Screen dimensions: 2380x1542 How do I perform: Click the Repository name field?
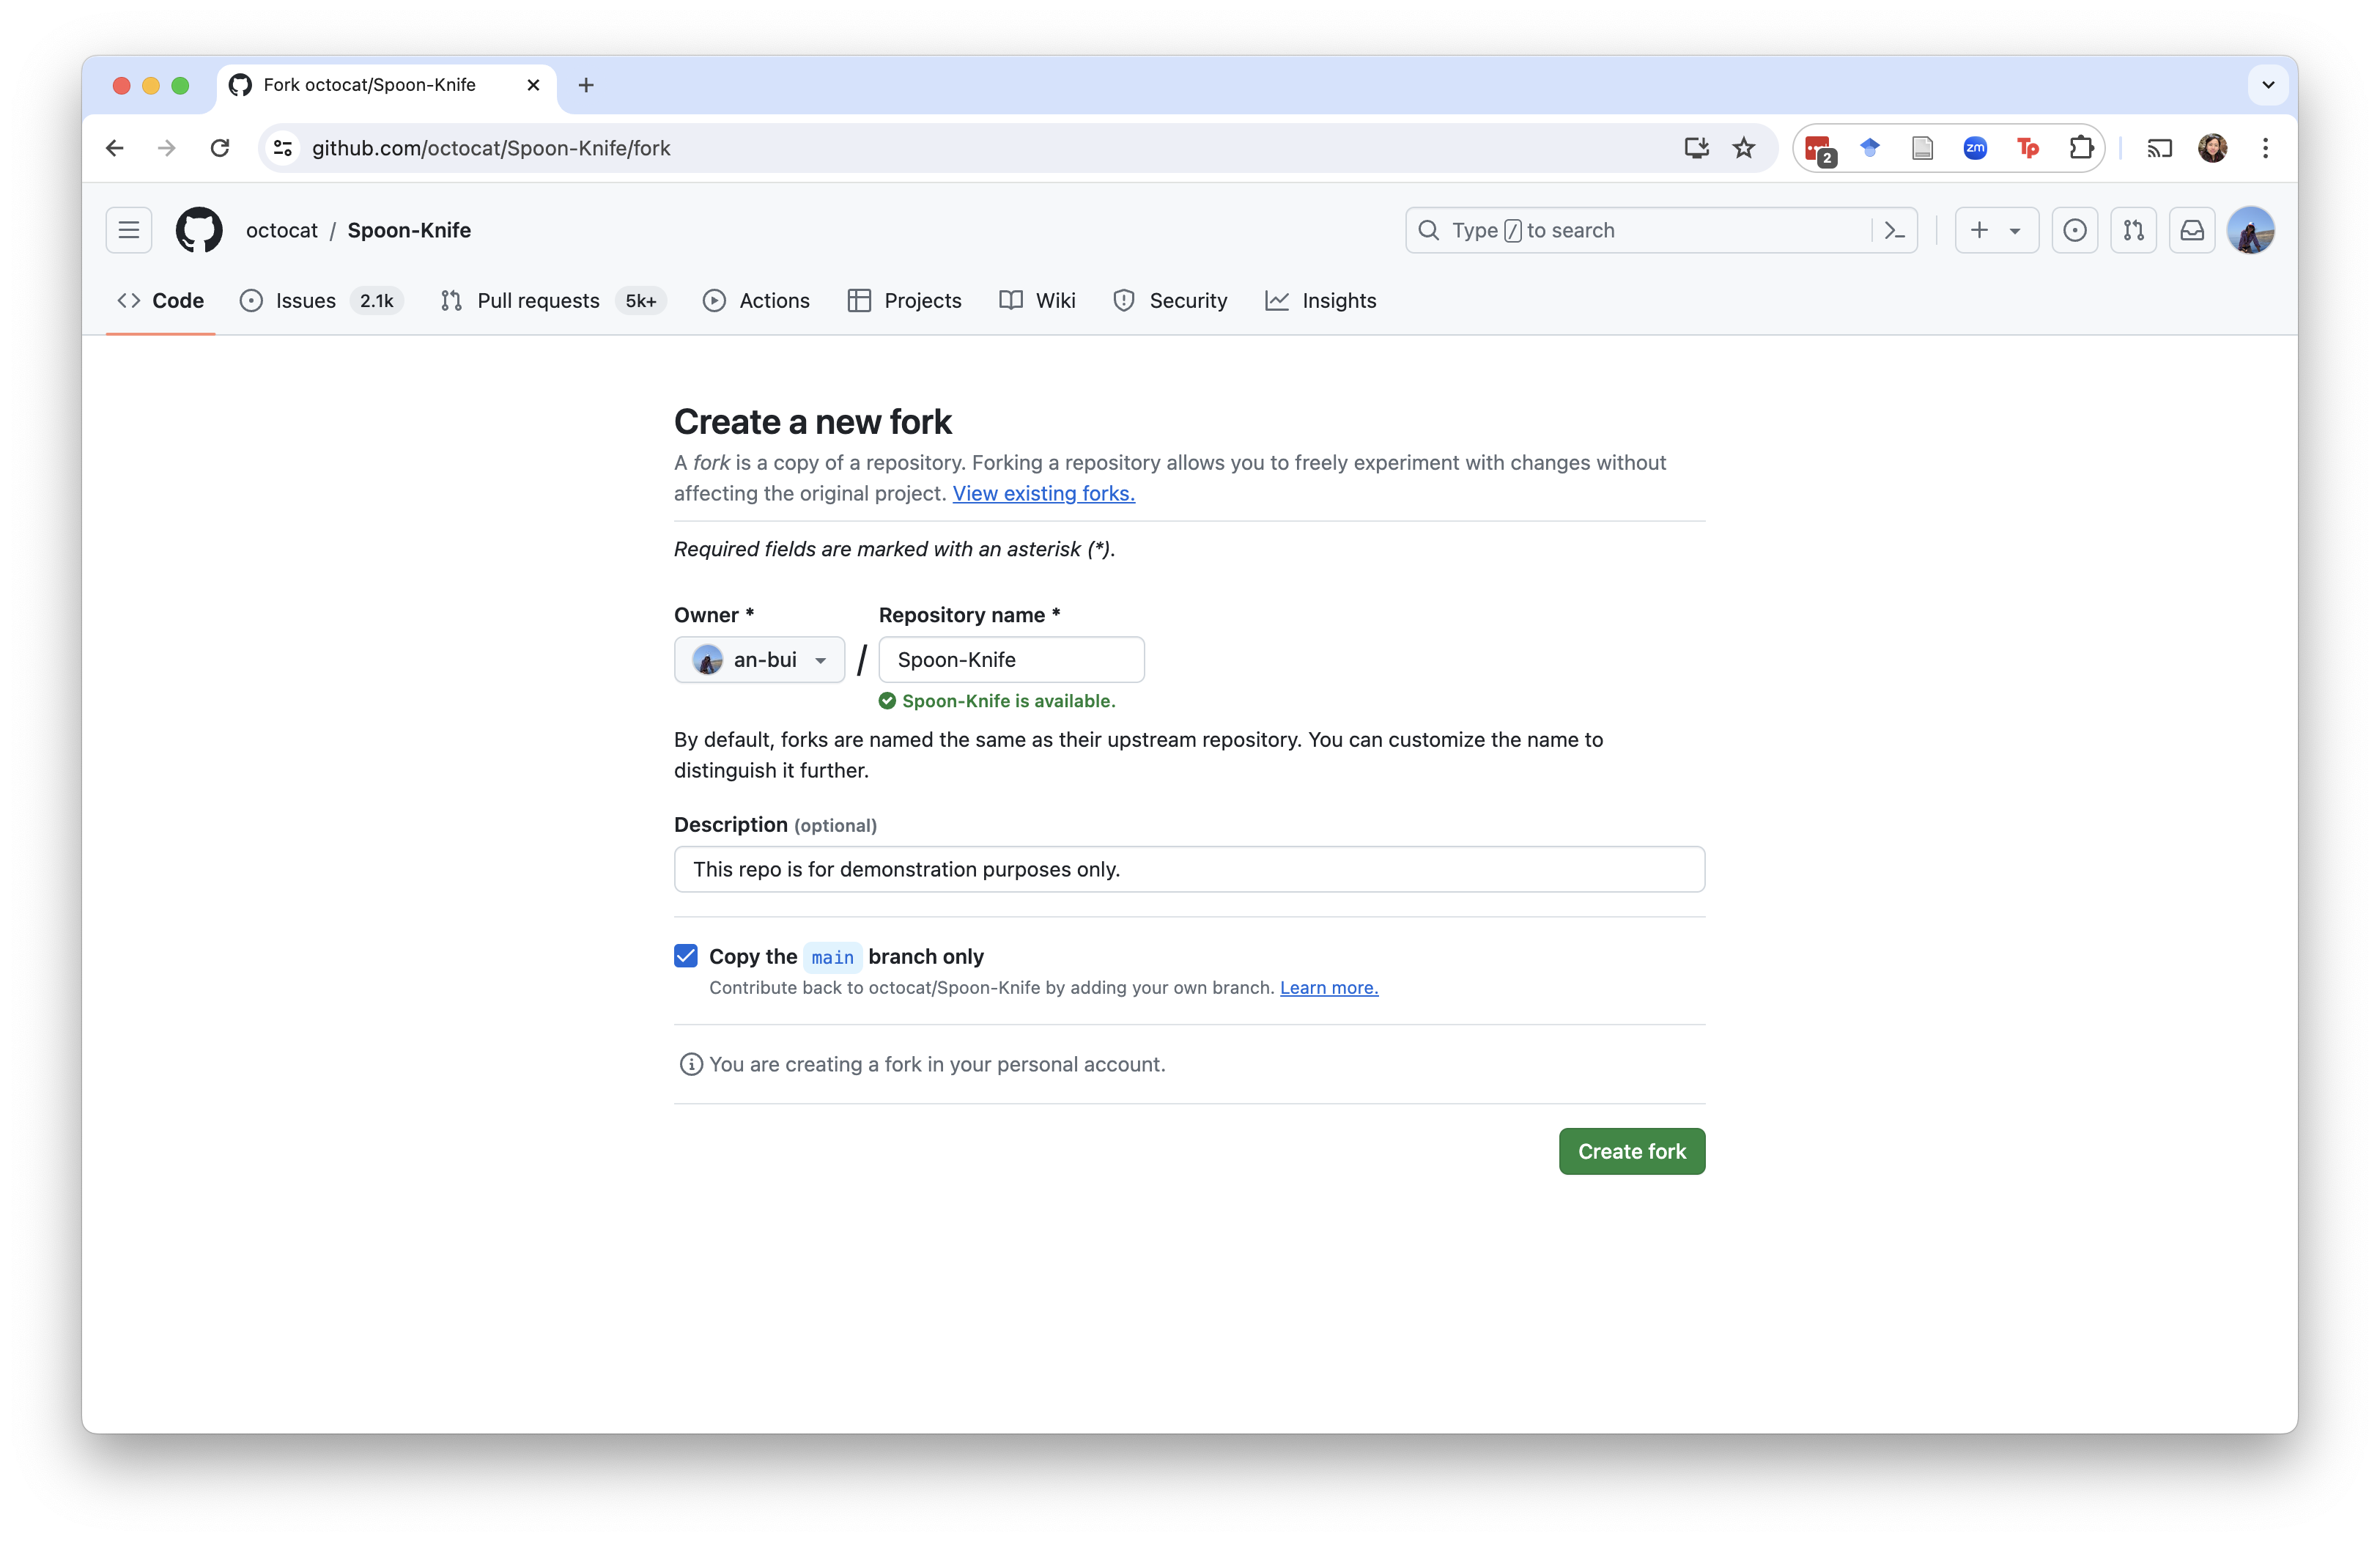pos(1011,660)
